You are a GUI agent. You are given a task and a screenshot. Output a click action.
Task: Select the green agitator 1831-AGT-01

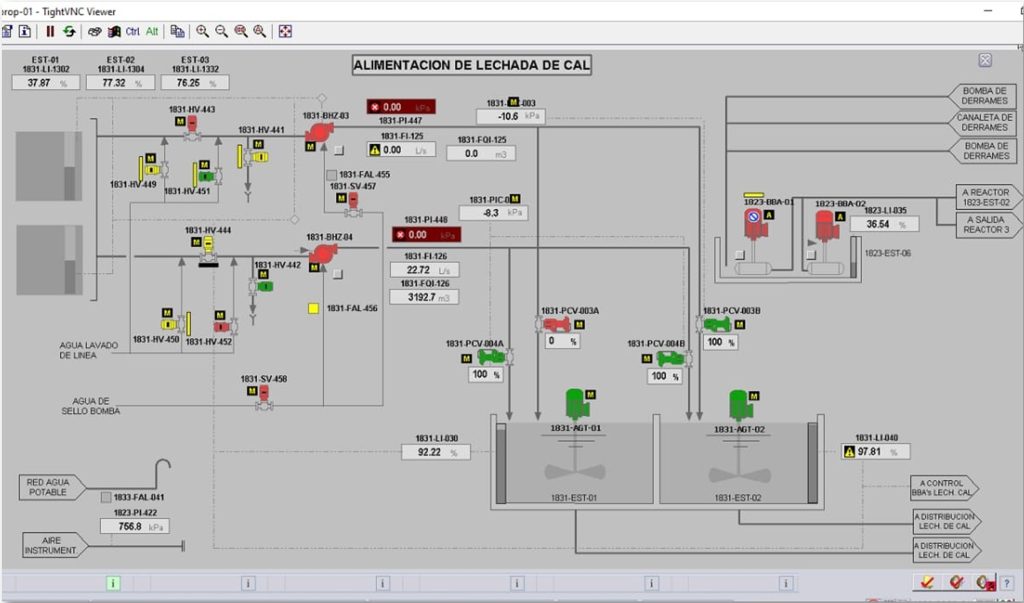click(576, 402)
